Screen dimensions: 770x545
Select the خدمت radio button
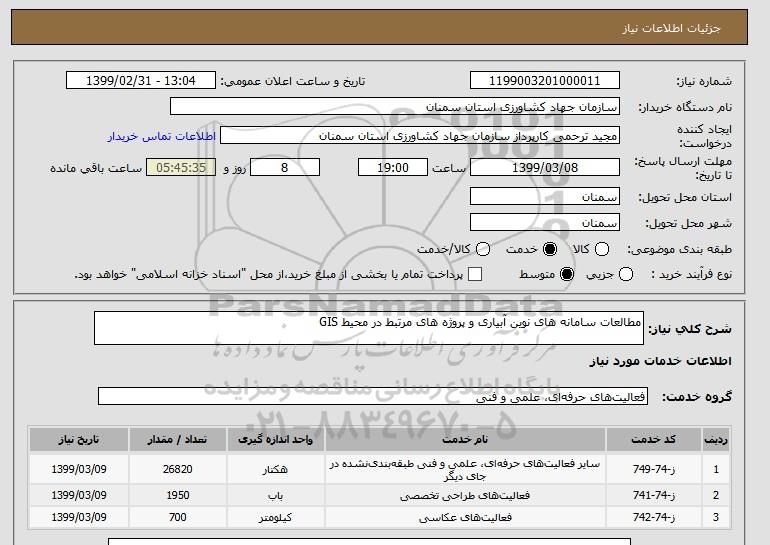[x=550, y=249]
